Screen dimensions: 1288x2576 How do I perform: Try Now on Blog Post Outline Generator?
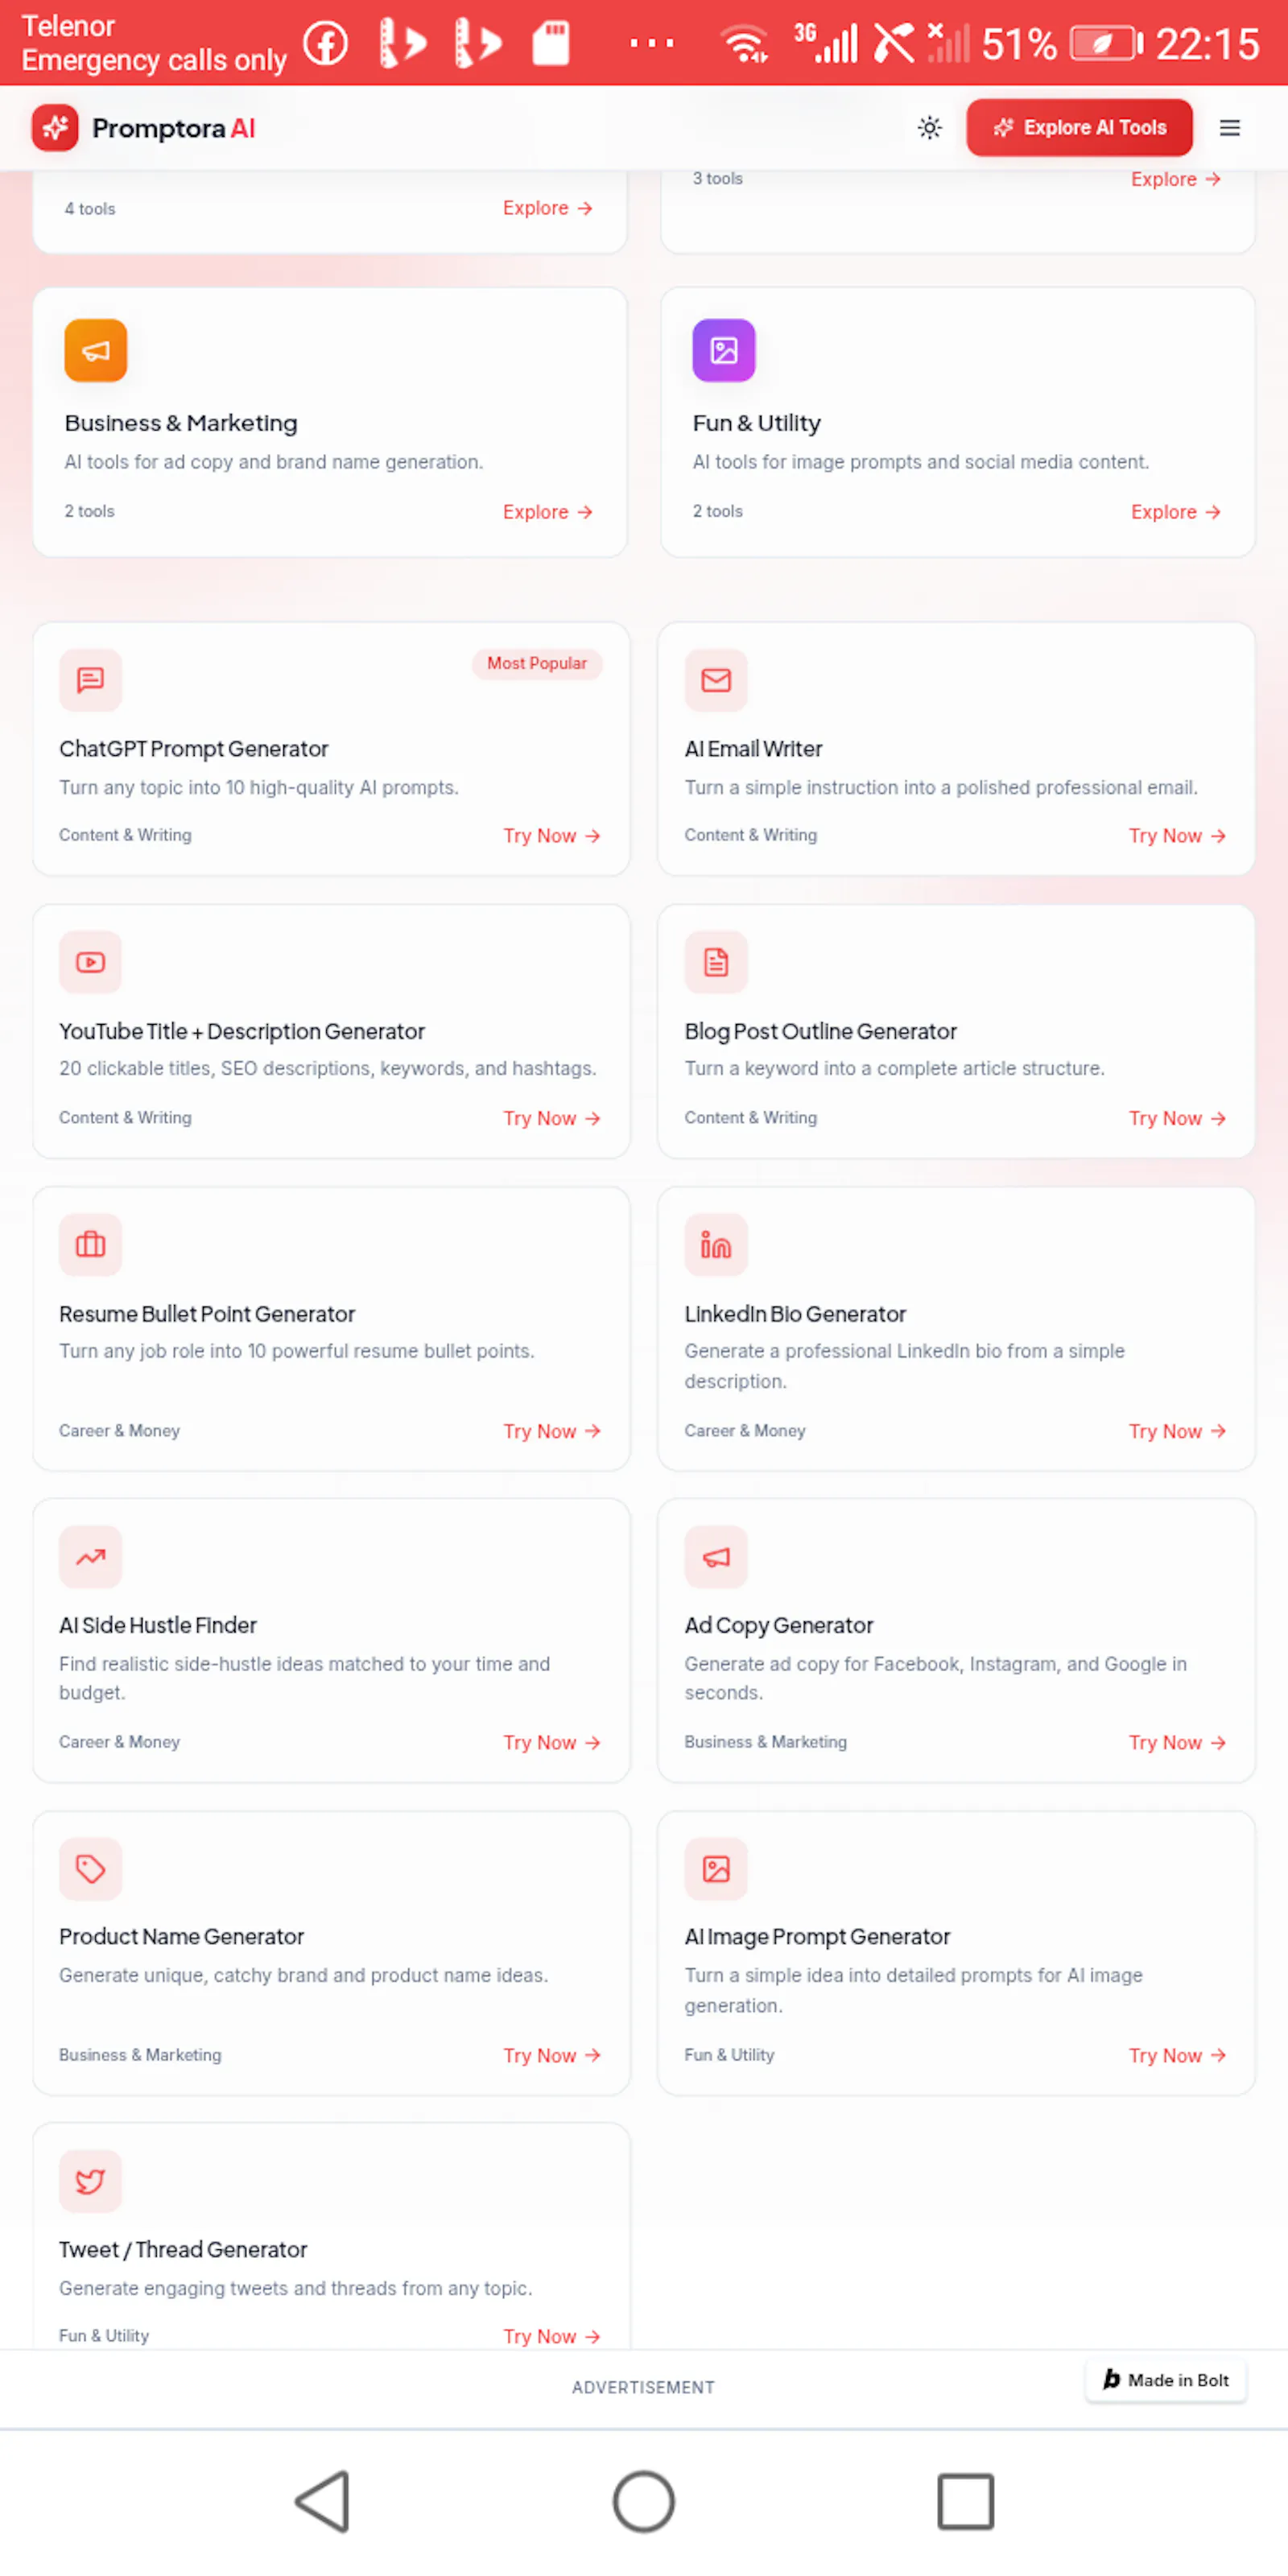click(1177, 1118)
